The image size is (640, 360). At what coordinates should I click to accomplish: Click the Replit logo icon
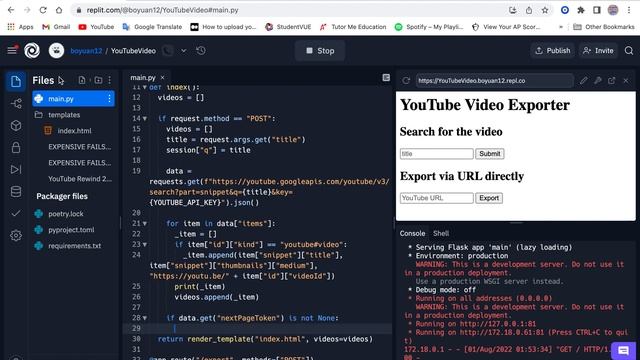point(32,51)
